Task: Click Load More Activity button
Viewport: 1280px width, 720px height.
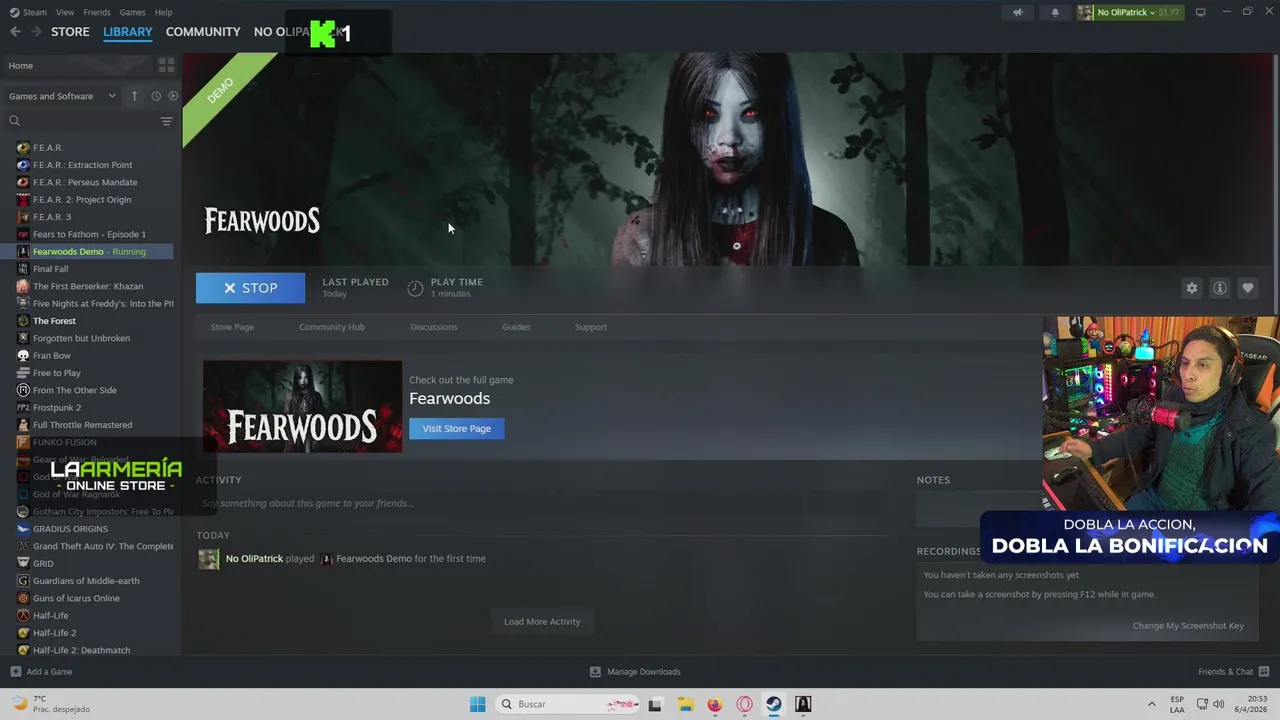Action: pos(542,621)
